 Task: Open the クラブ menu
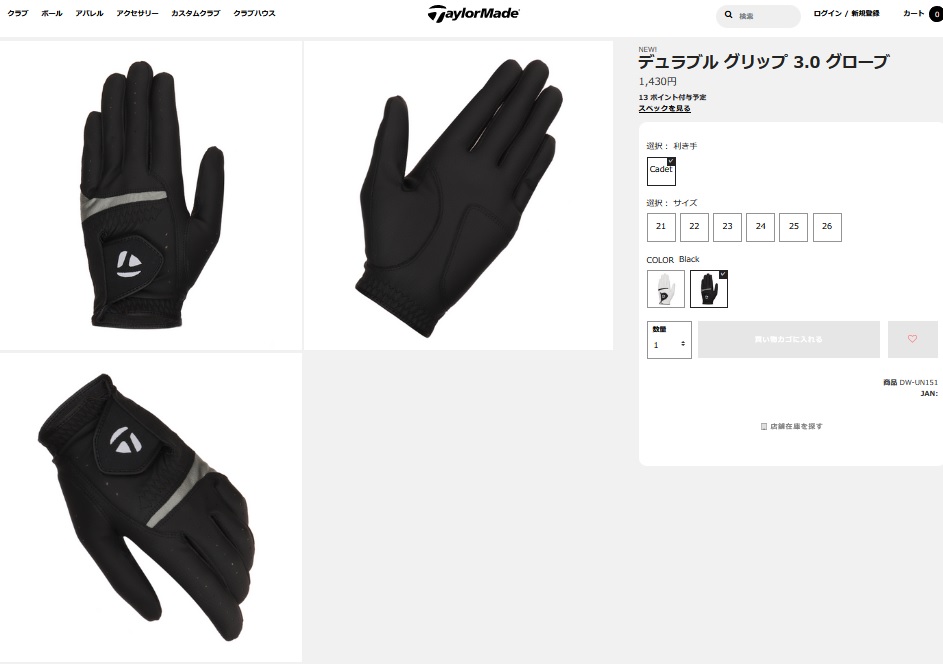pos(17,13)
